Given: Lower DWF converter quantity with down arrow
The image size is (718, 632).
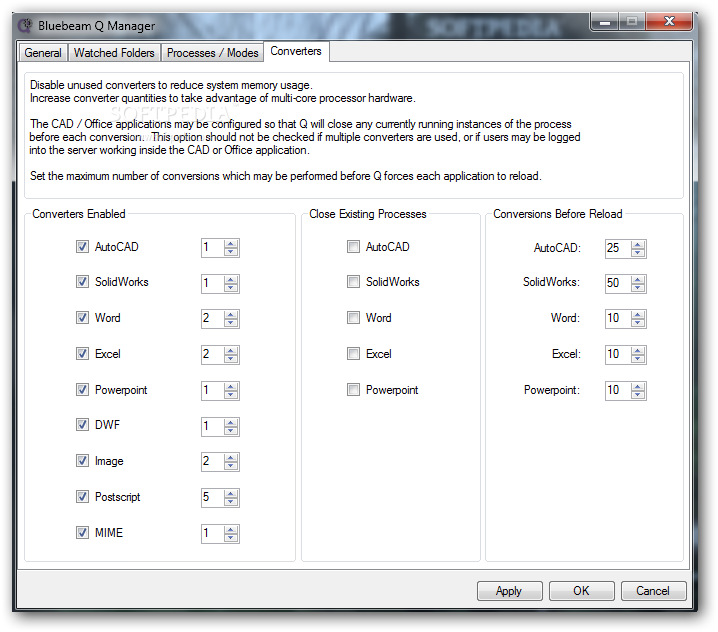Looking at the screenshot, I should (231, 430).
